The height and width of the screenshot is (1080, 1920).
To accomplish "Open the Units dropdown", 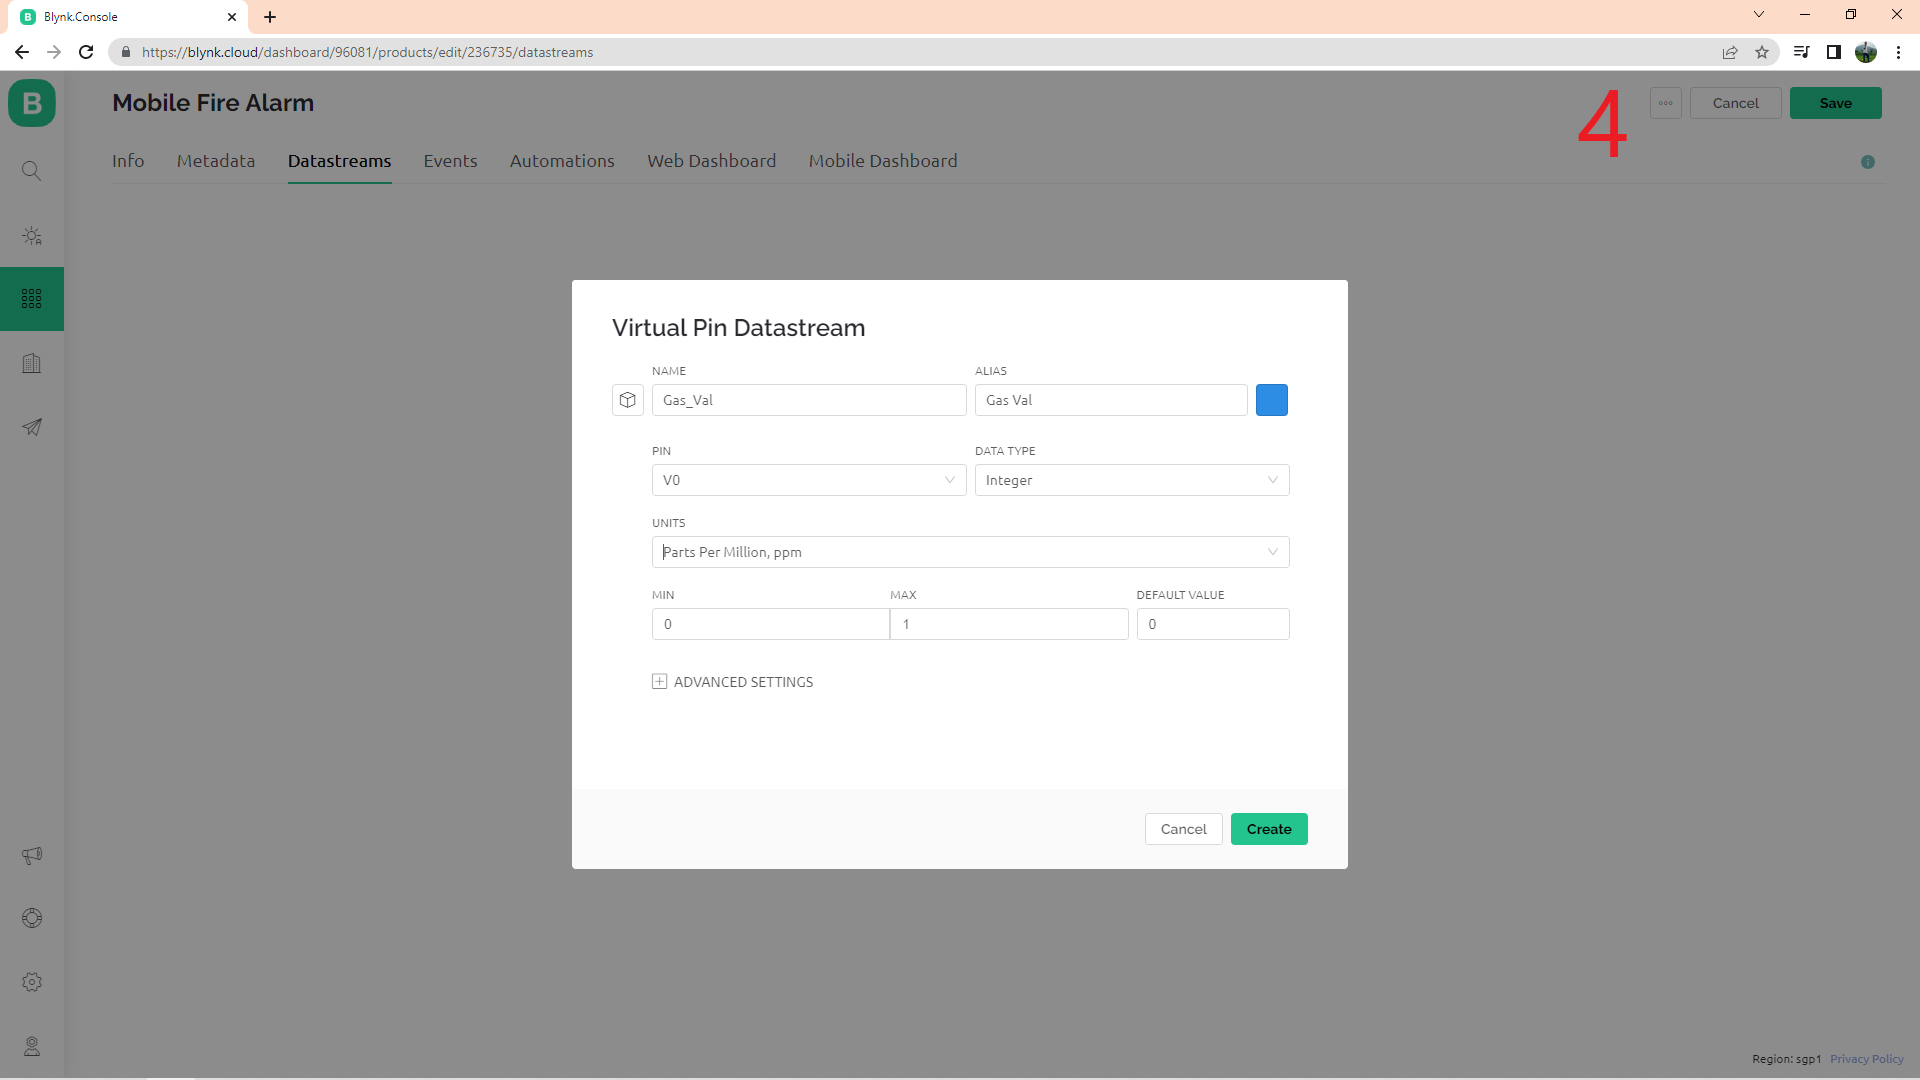I will 969,552.
